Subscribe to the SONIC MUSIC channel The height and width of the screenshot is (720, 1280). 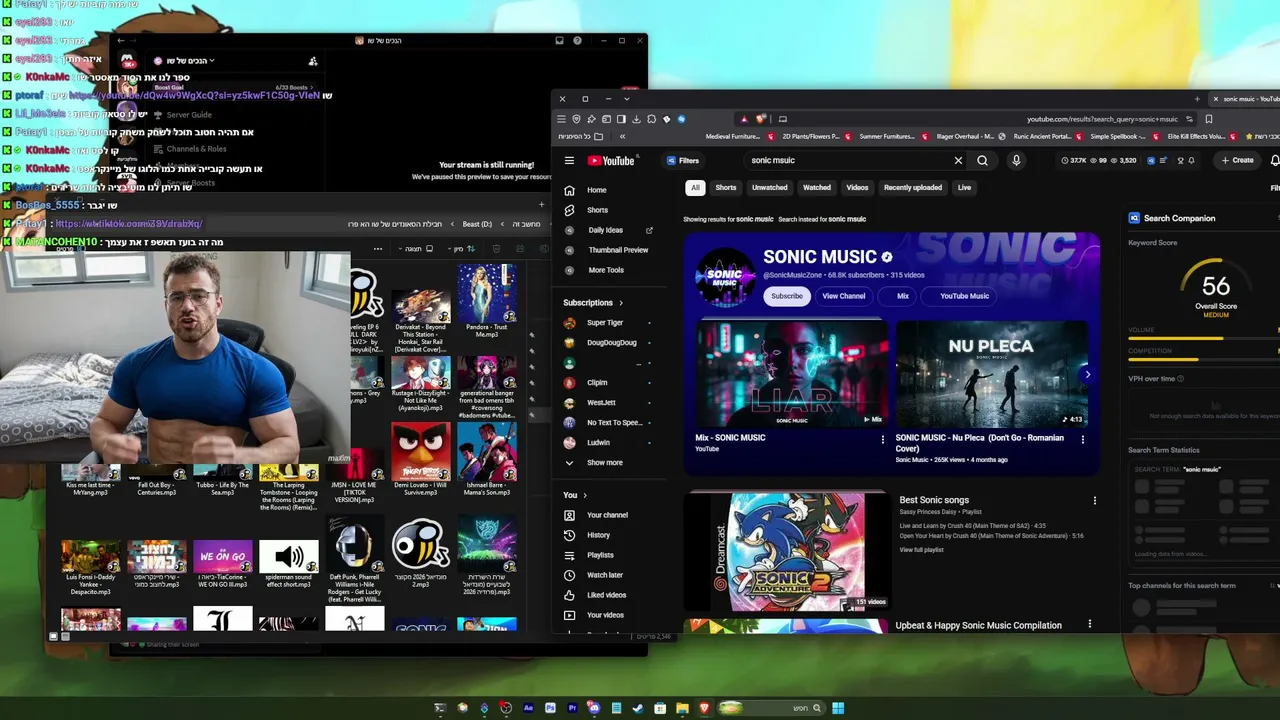tap(787, 296)
